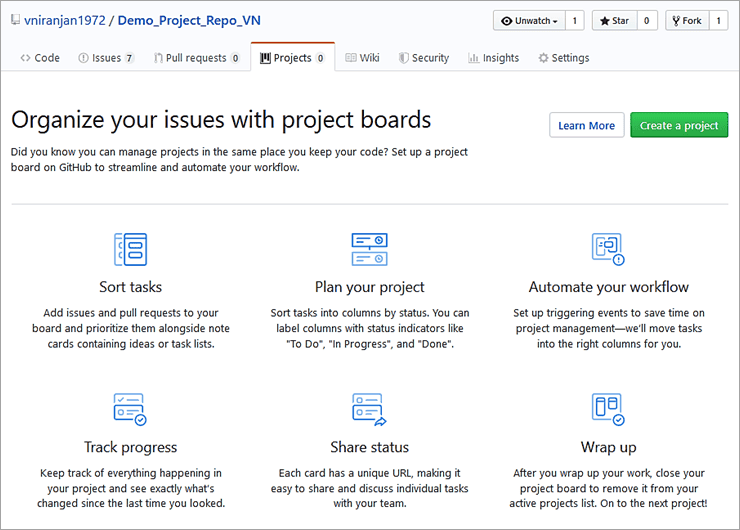This screenshot has height=530, width=740.
Task: Click the "Plan your project" heading
Action: 370,287
